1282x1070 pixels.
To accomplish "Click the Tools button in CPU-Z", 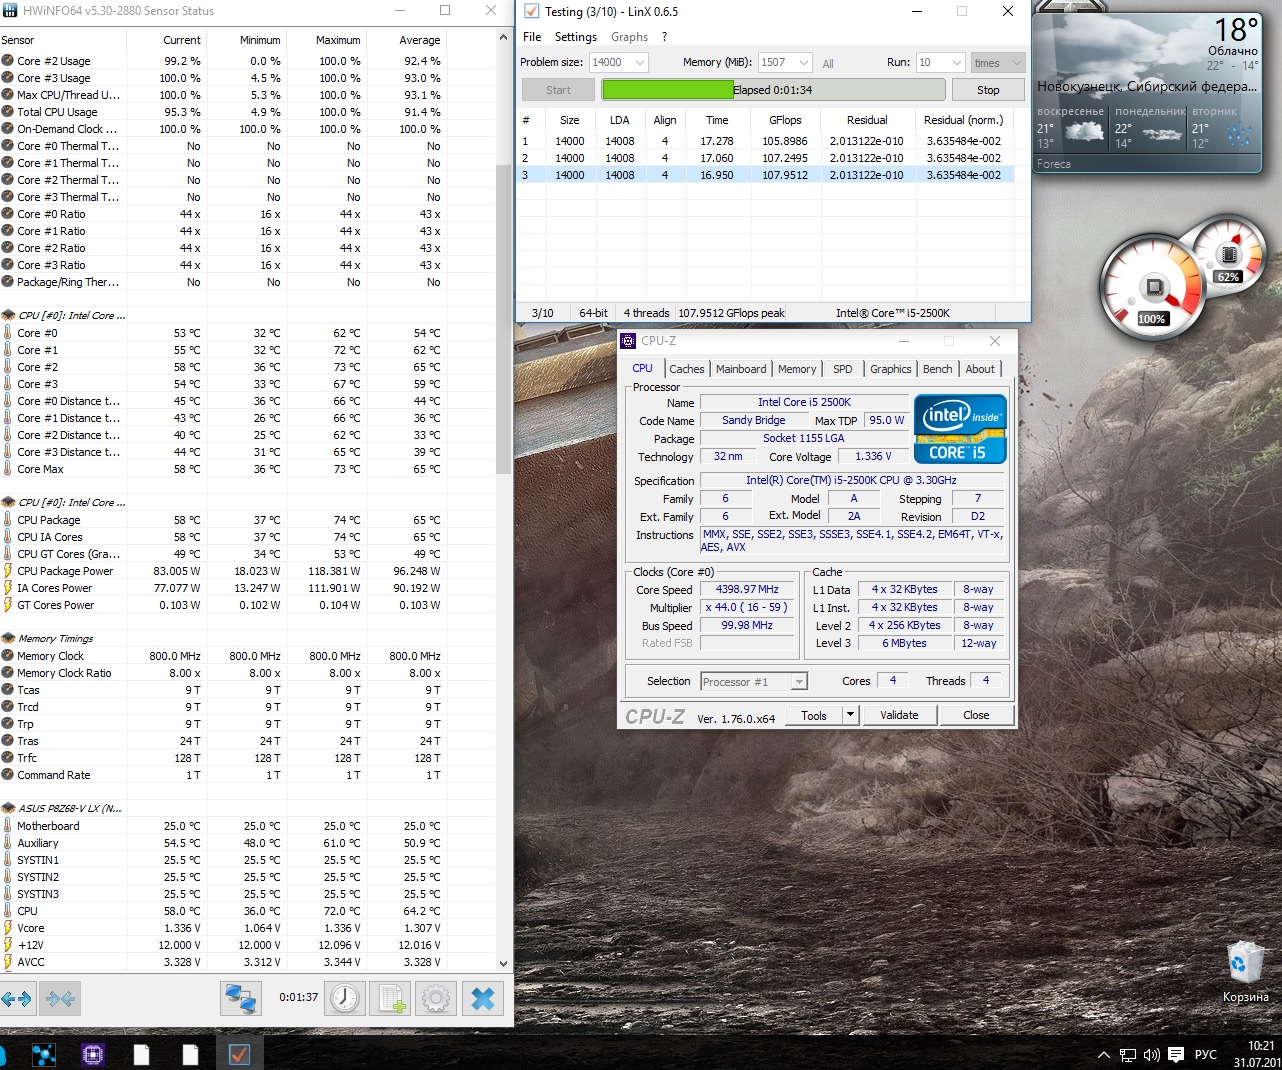I will [x=814, y=715].
